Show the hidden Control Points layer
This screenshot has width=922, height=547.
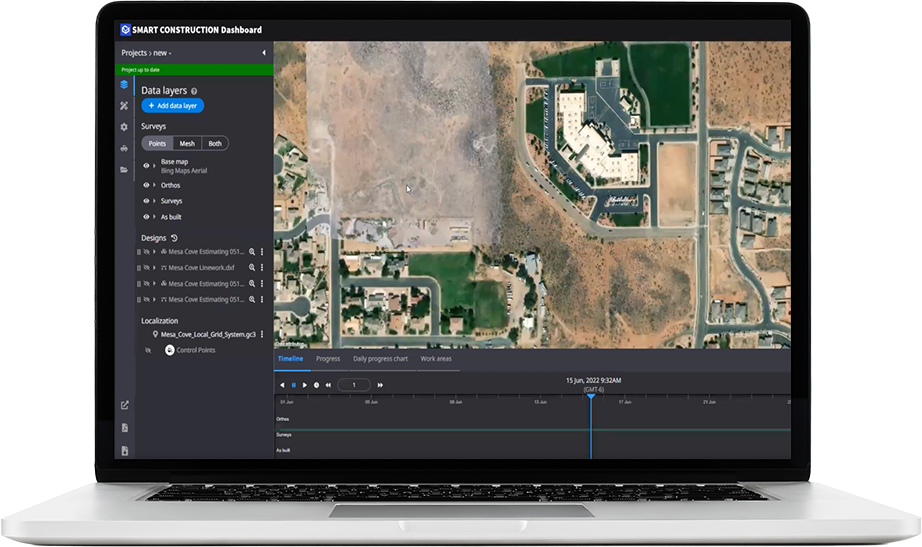(148, 350)
